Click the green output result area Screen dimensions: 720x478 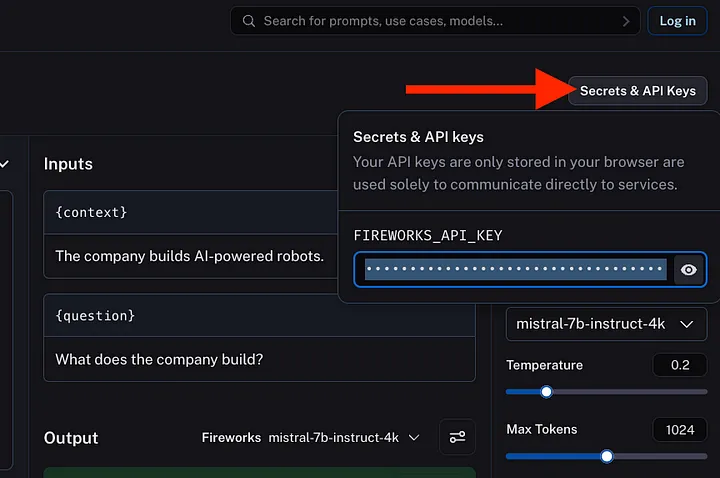[x=258, y=472]
